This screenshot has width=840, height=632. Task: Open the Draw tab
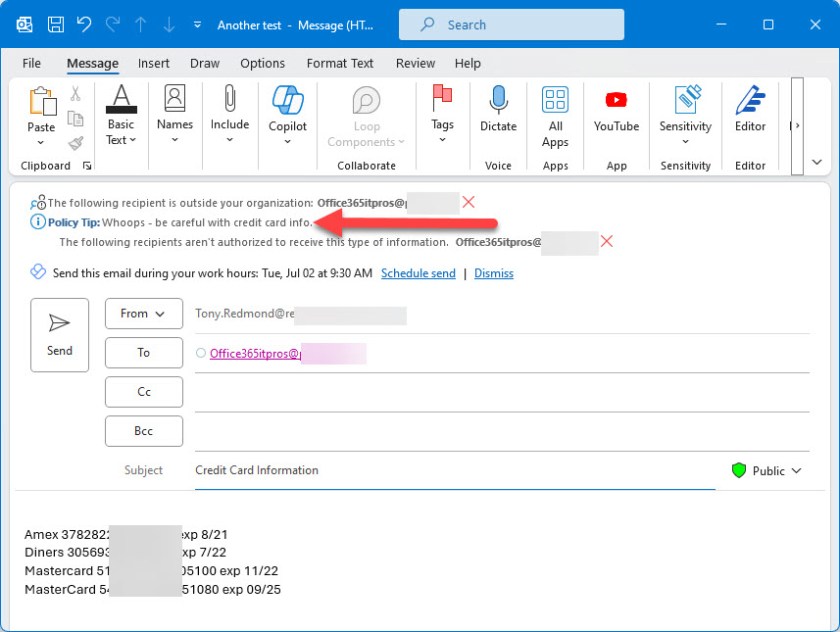(x=205, y=63)
